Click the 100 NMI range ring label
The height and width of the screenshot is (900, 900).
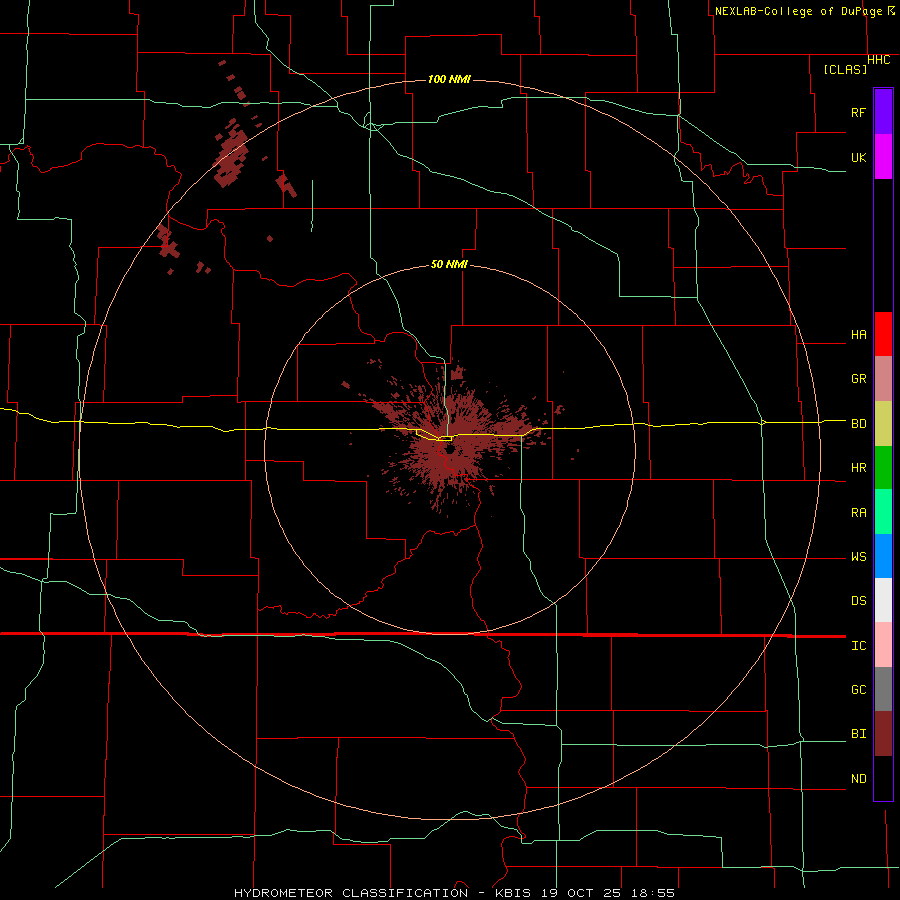[449, 79]
